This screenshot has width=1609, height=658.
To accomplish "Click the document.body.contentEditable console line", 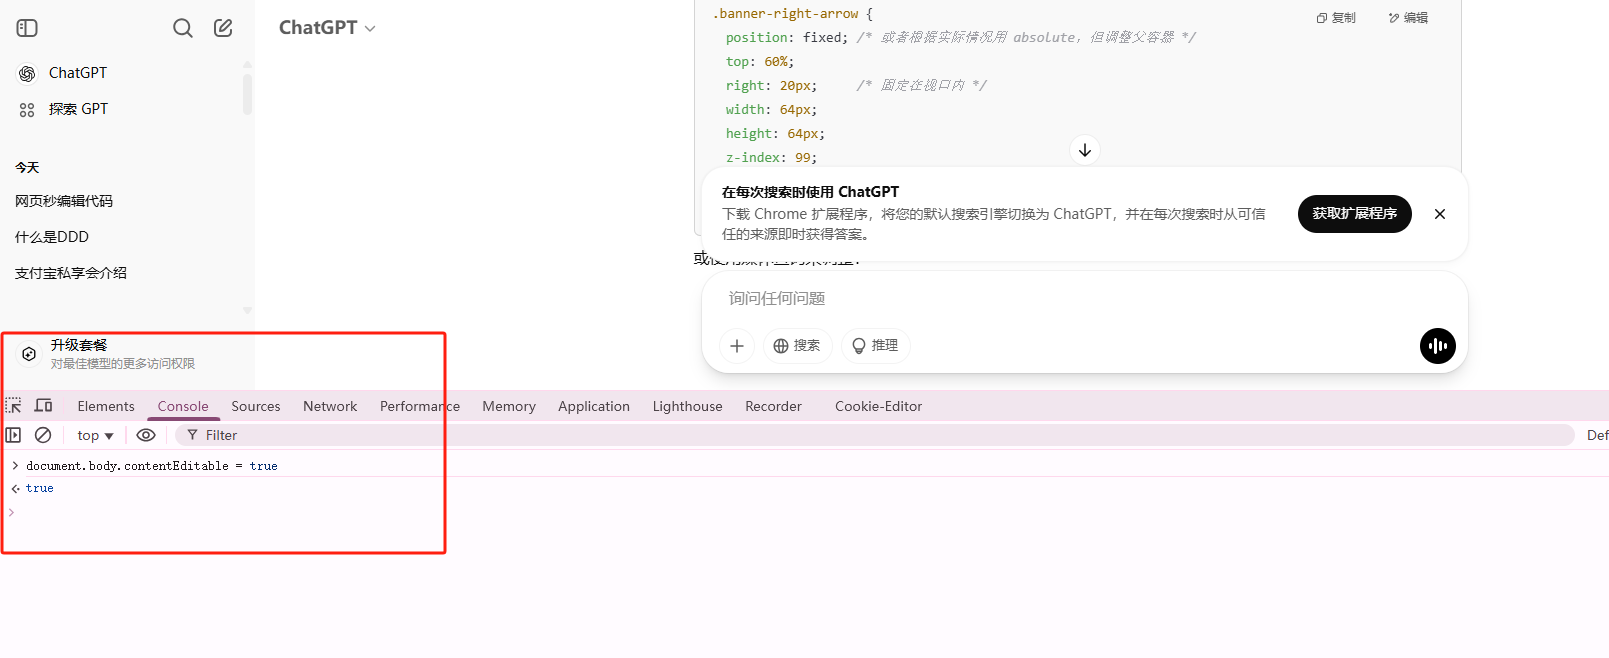I will pyautogui.click(x=152, y=466).
